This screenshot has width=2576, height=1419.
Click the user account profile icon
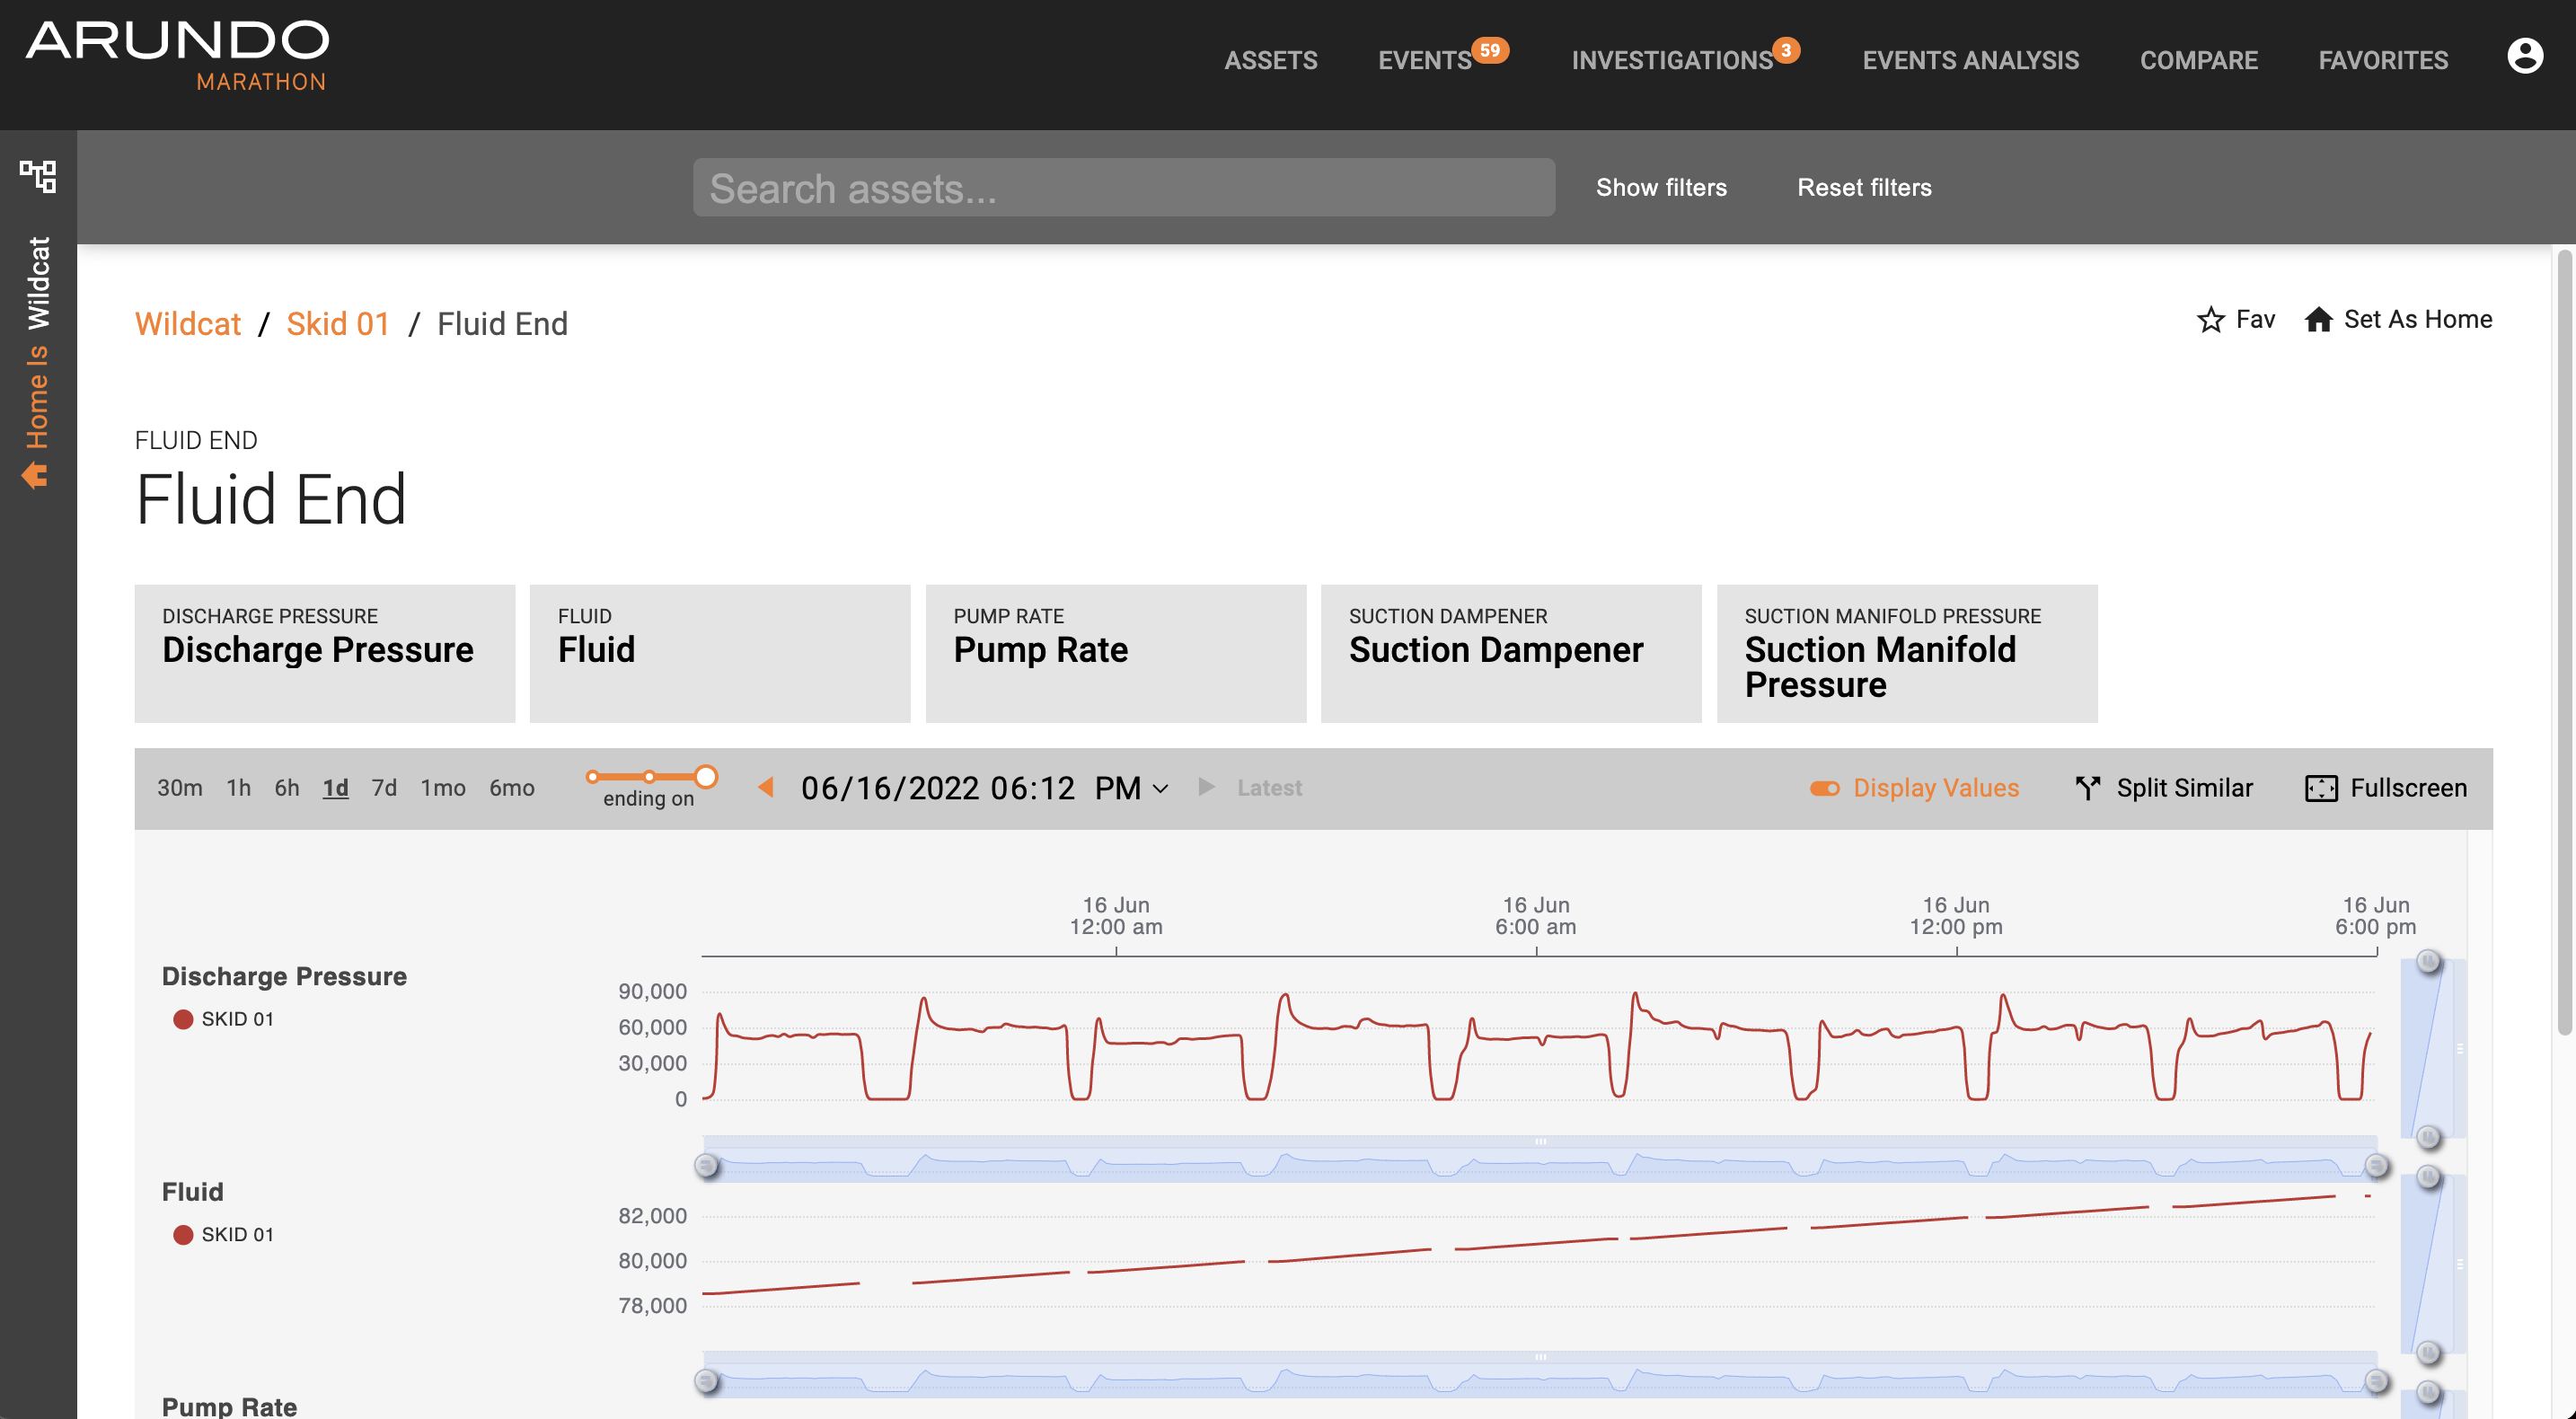pos(2524,57)
